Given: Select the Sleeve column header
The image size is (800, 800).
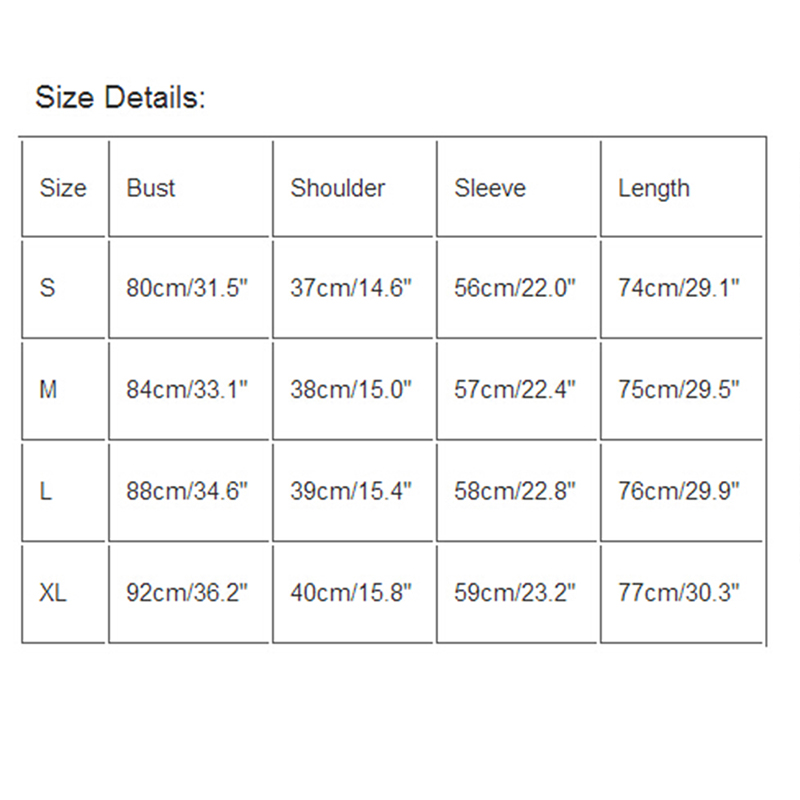Looking at the screenshot, I should [x=490, y=188].
